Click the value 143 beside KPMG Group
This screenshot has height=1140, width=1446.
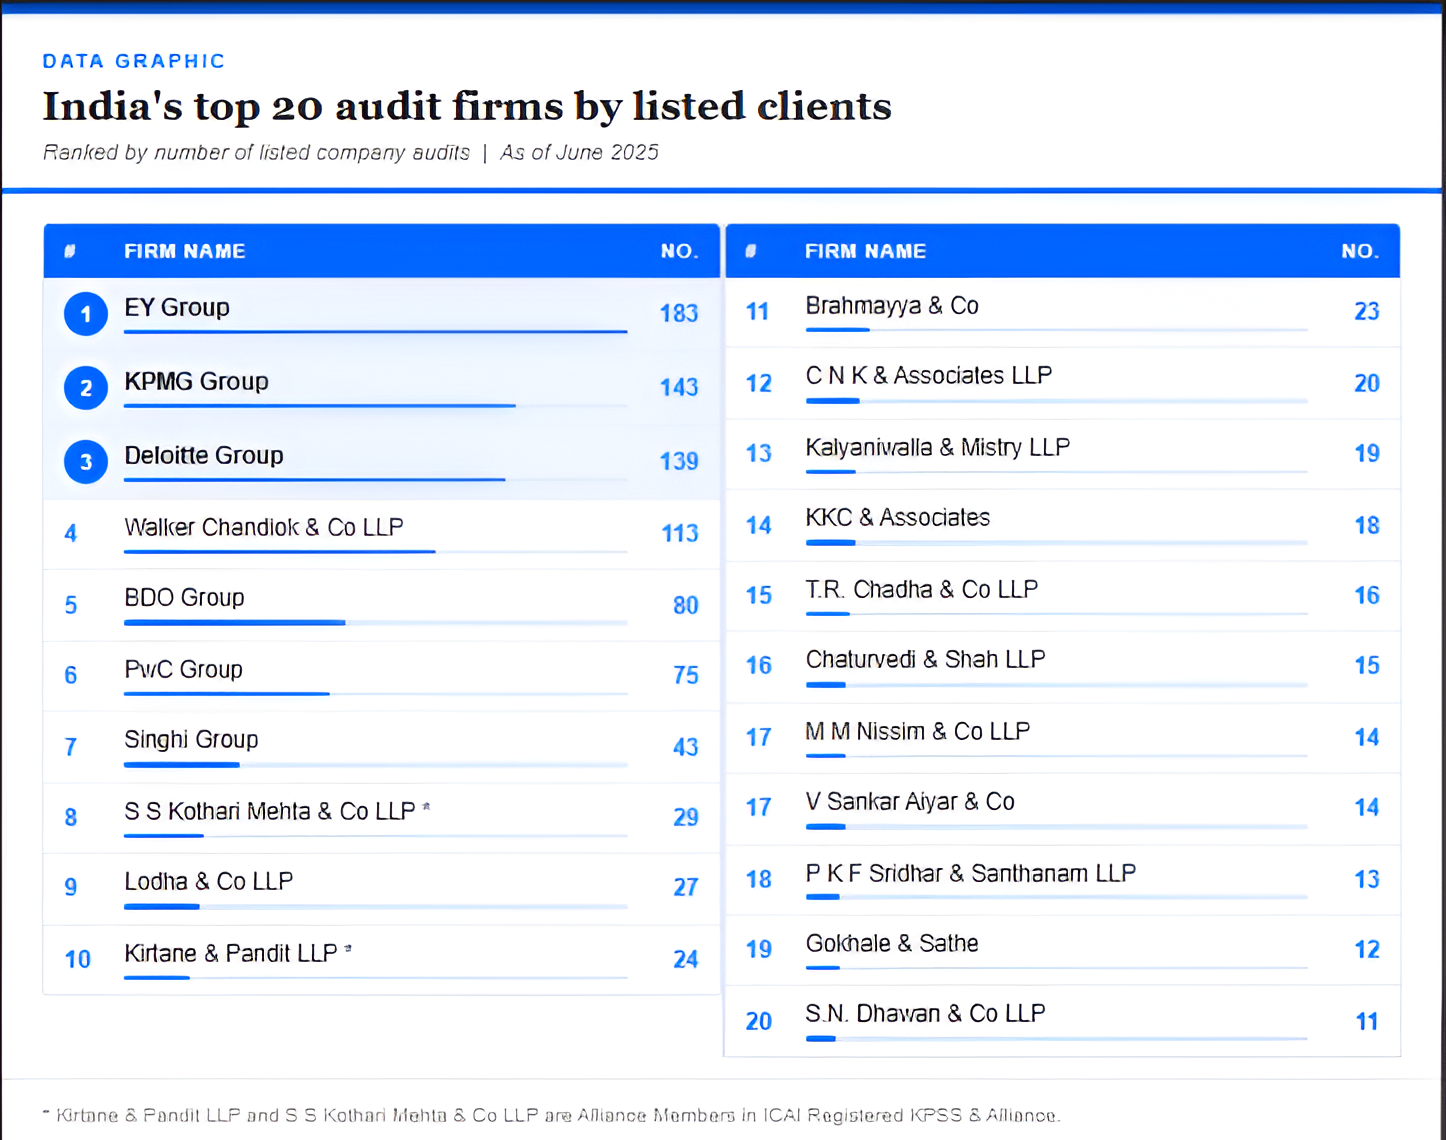[x=679, y=387]
